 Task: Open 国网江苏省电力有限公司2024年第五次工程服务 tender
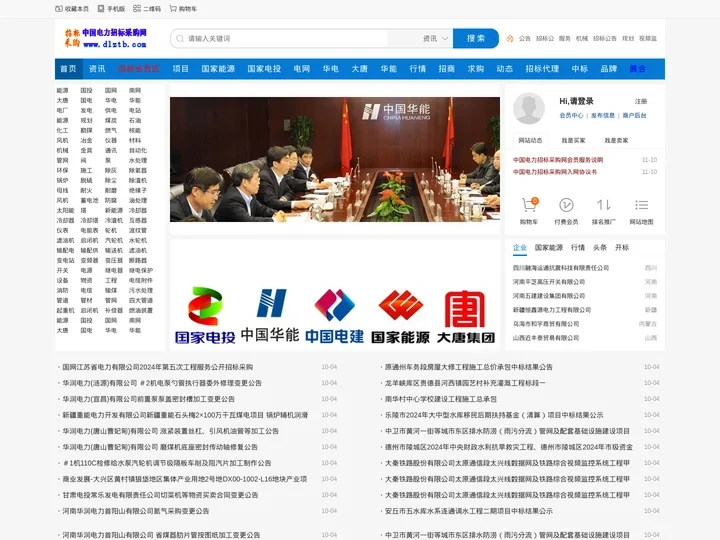(158, 367)
